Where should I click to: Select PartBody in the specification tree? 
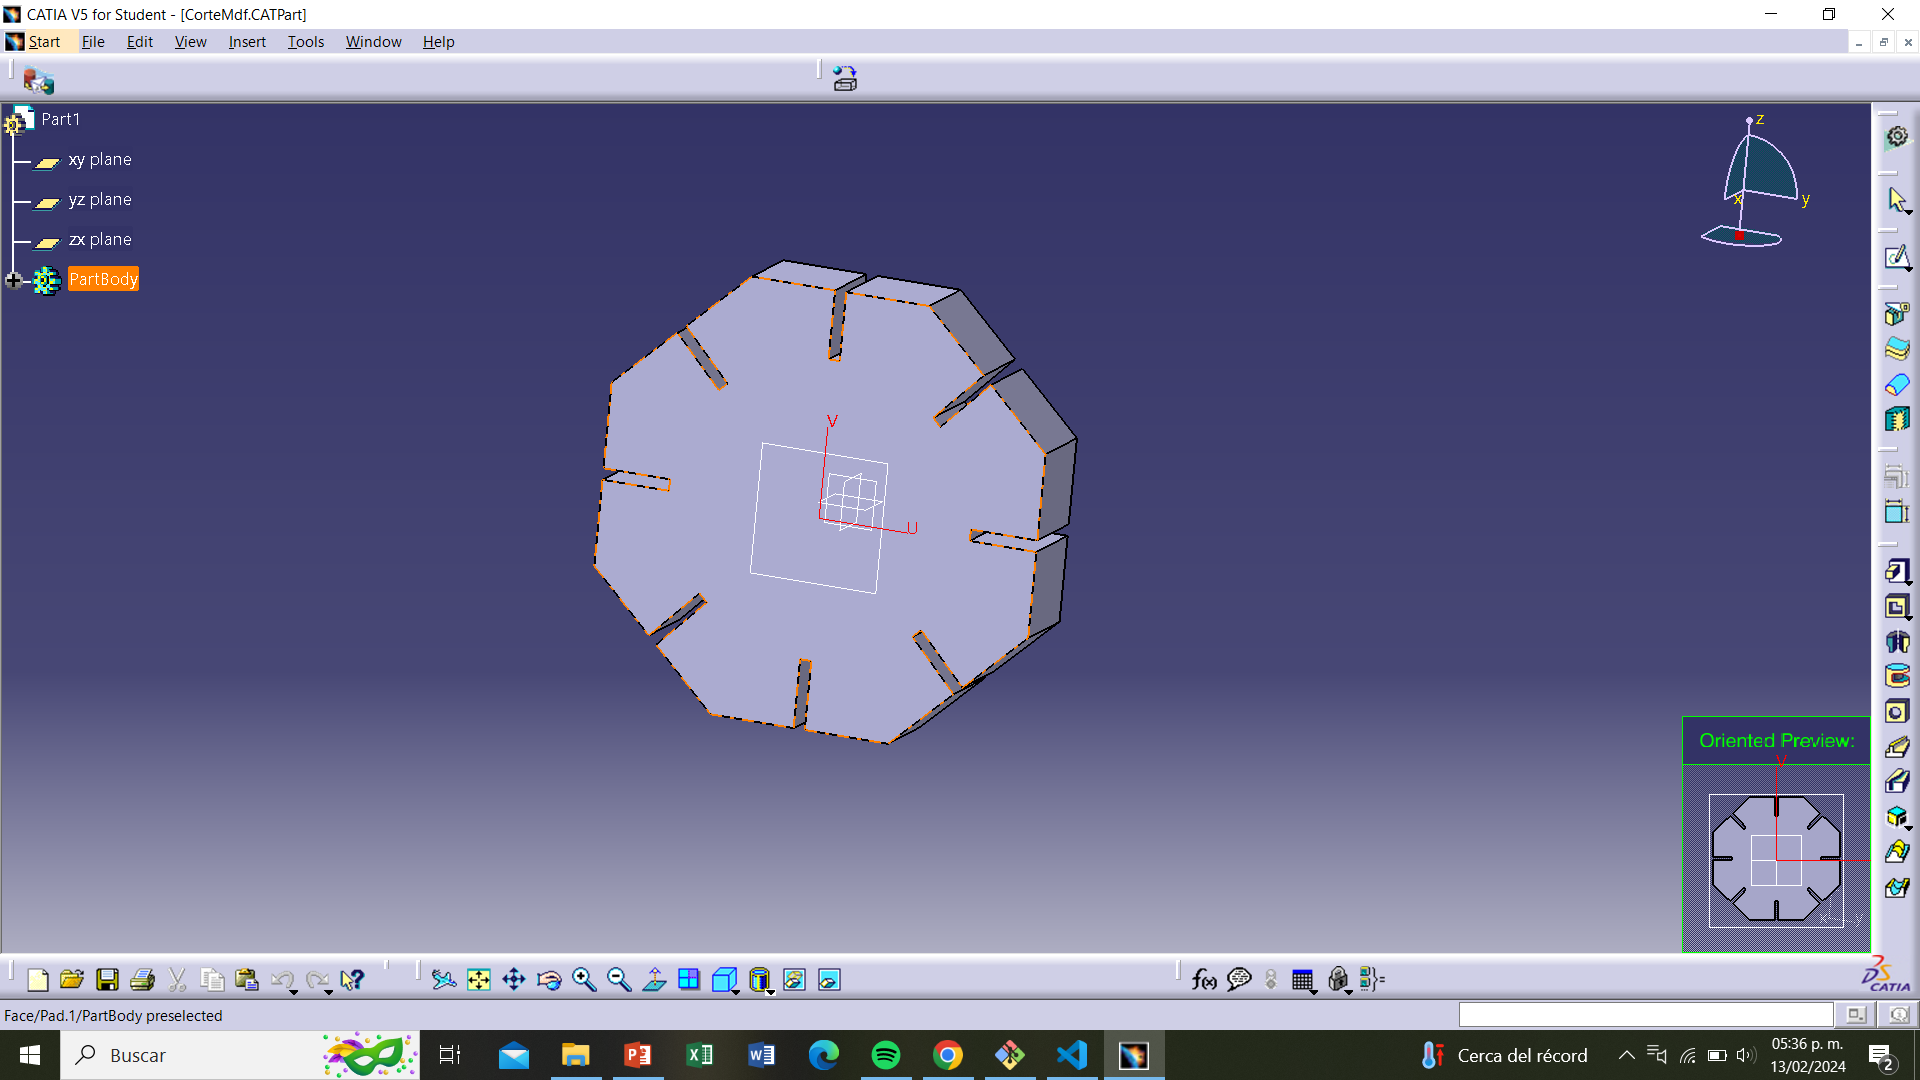point(103,279)
